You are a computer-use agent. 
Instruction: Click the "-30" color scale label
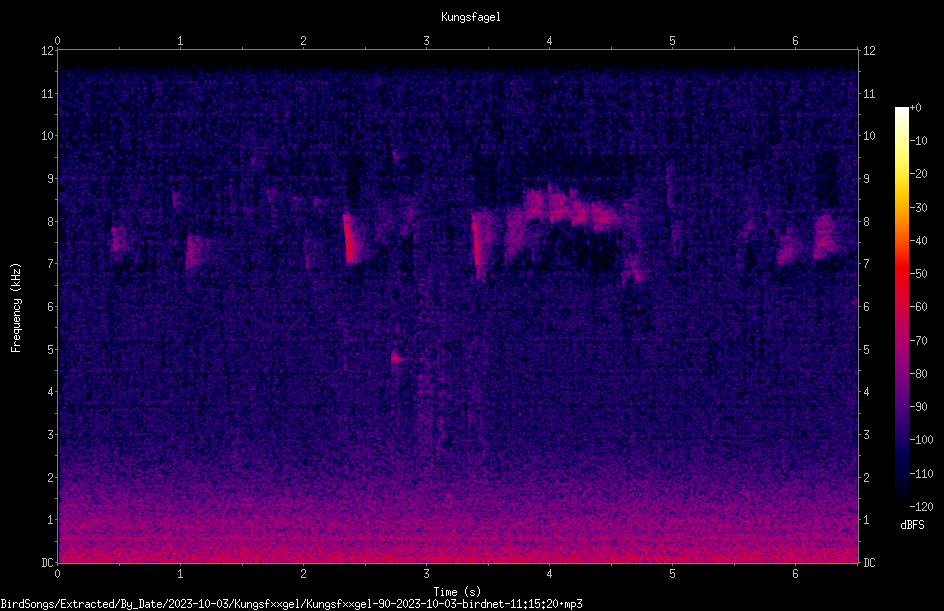tap(918, 208)
